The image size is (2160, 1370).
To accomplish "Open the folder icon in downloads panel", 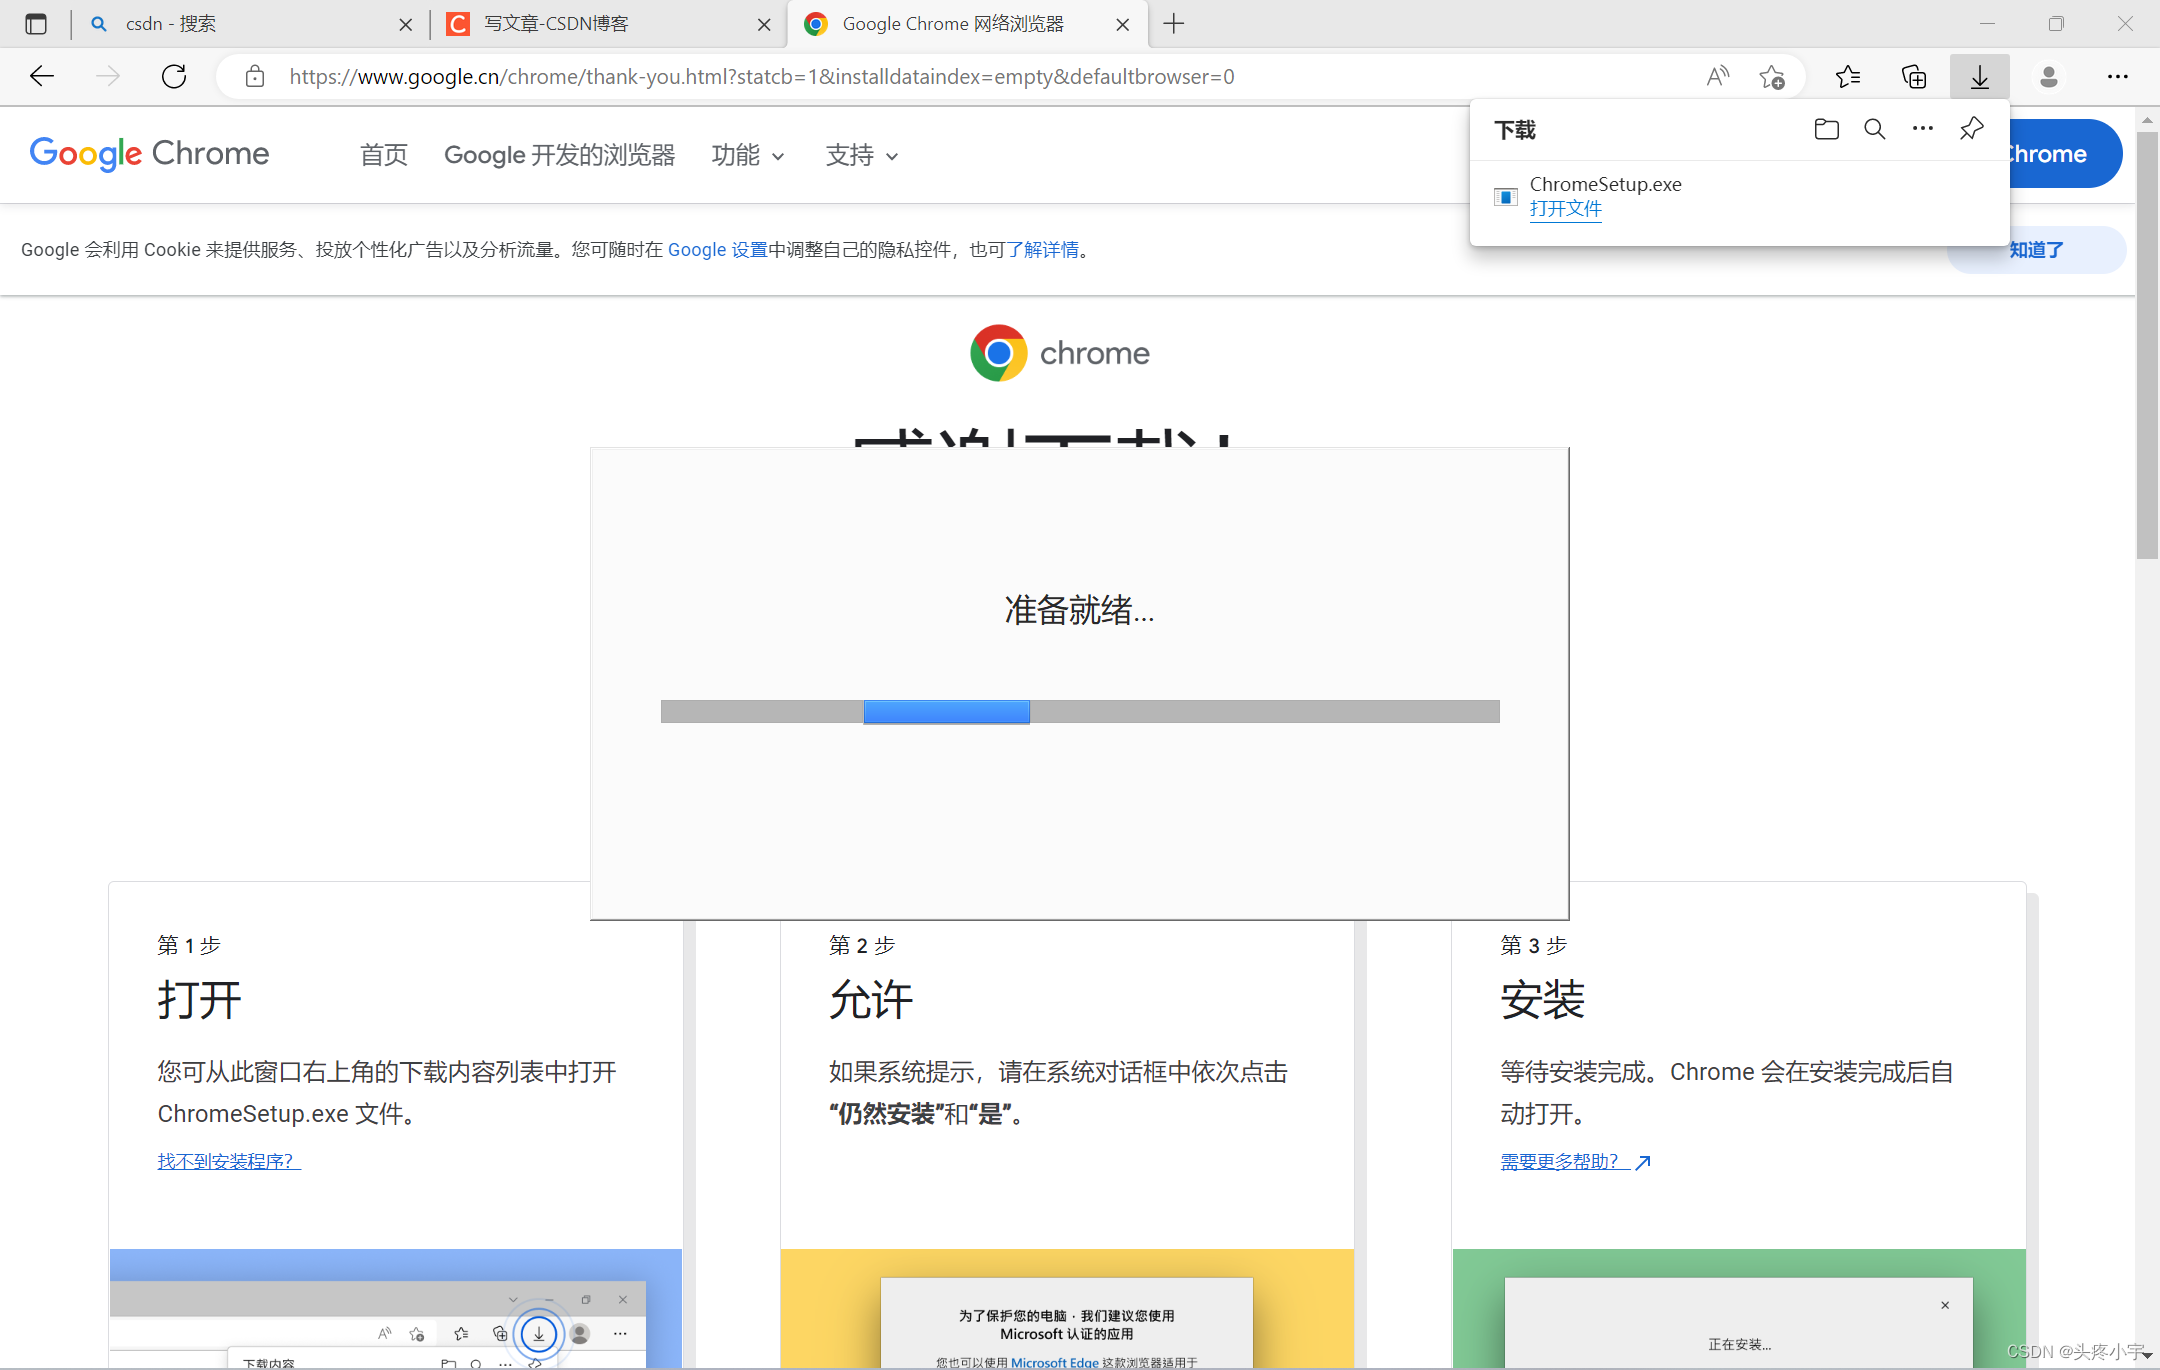I will 1823,131.
